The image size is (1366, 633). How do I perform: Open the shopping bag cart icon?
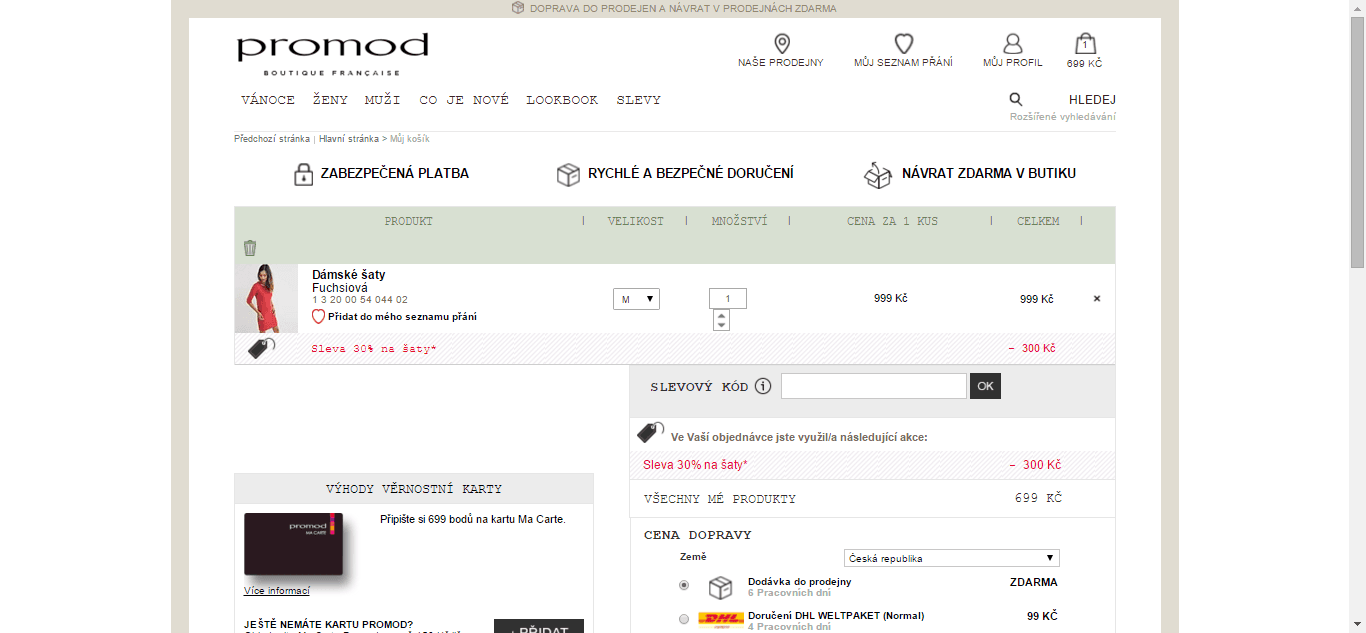tap(1085, 44)
